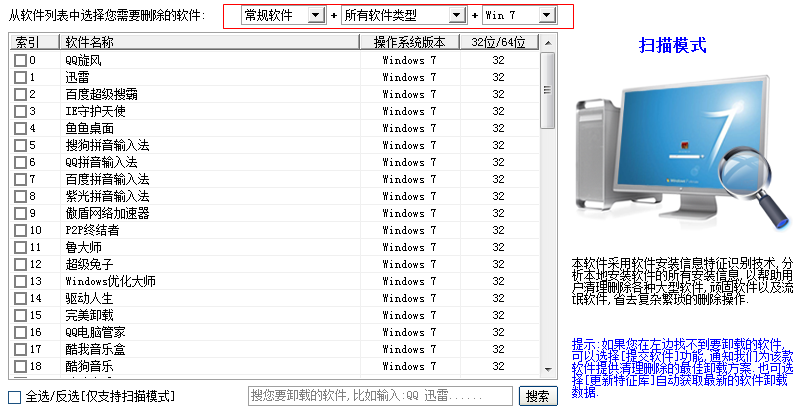Tick the 迅雷 row checkbox

(x=20, y=78)
